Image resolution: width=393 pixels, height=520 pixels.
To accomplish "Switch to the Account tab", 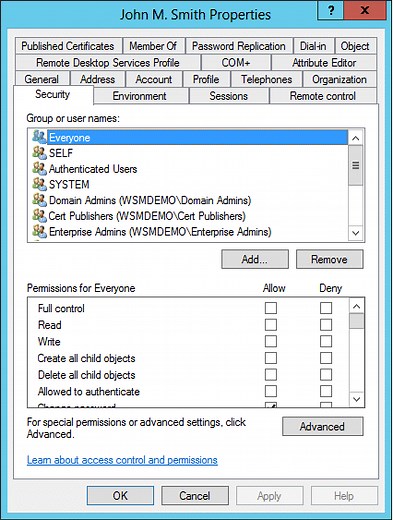I will [154, 79].
